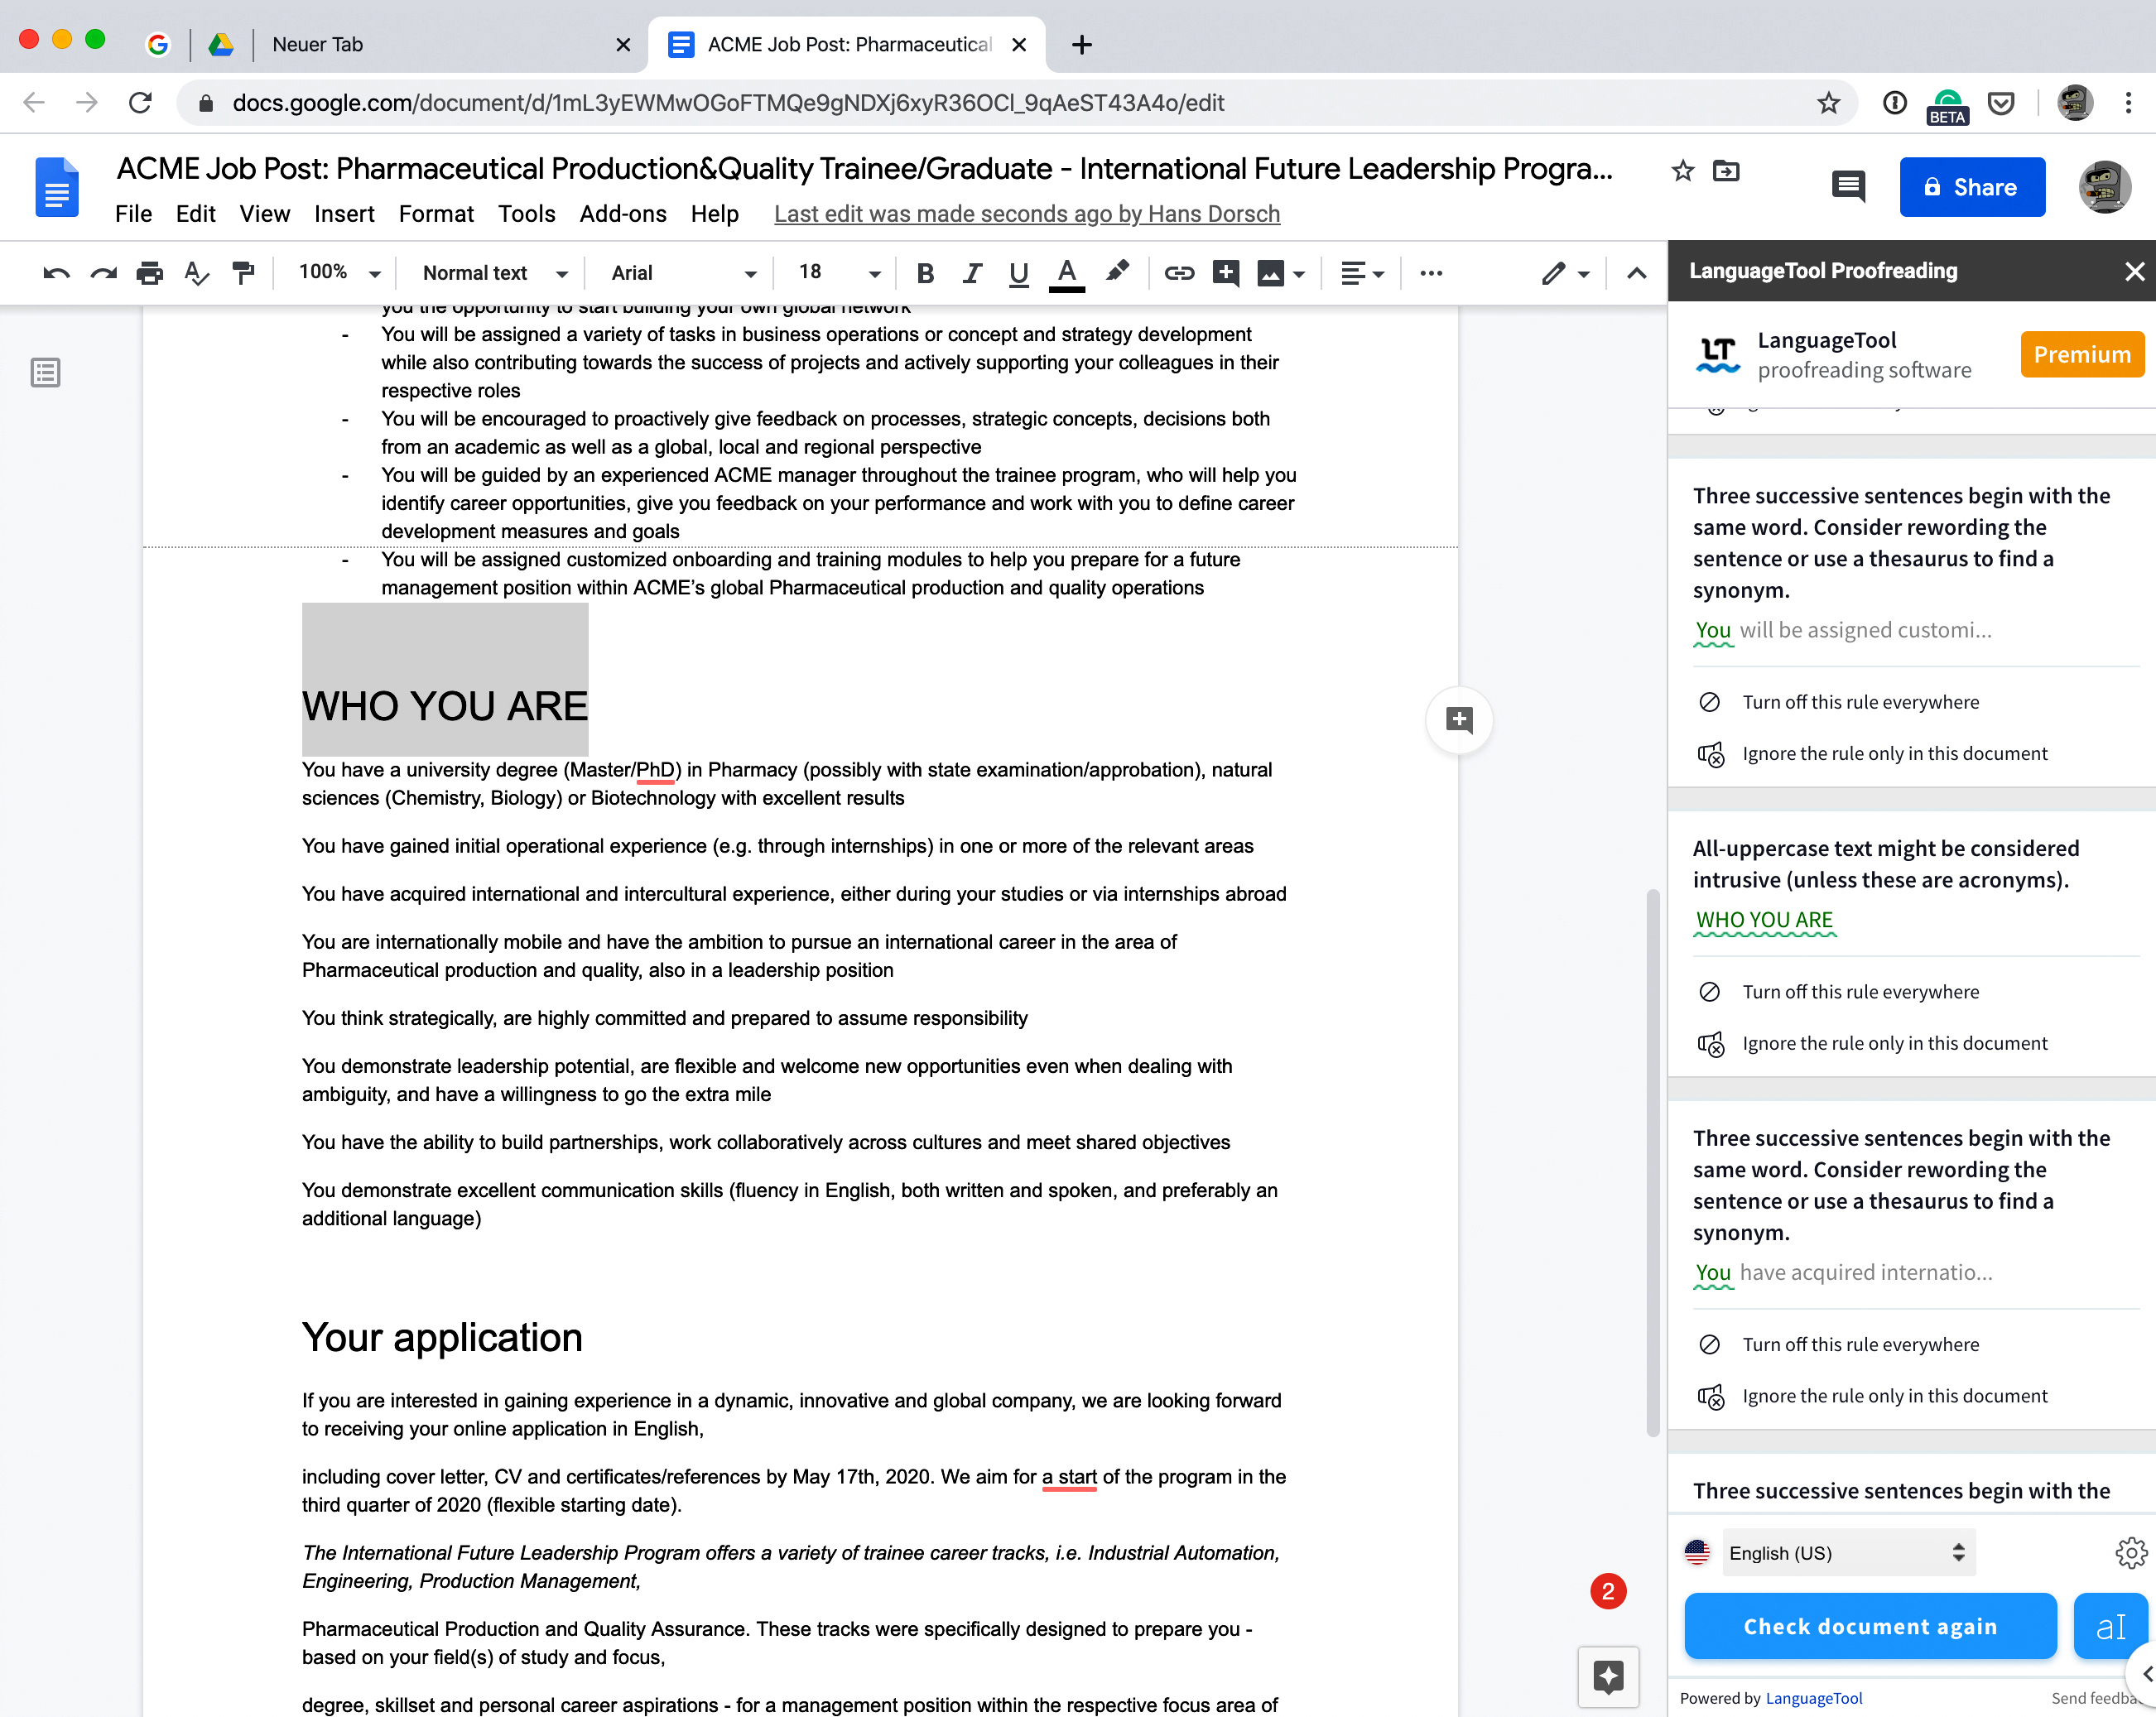Toggle underline formatting
The image size is (2156, 1717).
click(1018, 273)
